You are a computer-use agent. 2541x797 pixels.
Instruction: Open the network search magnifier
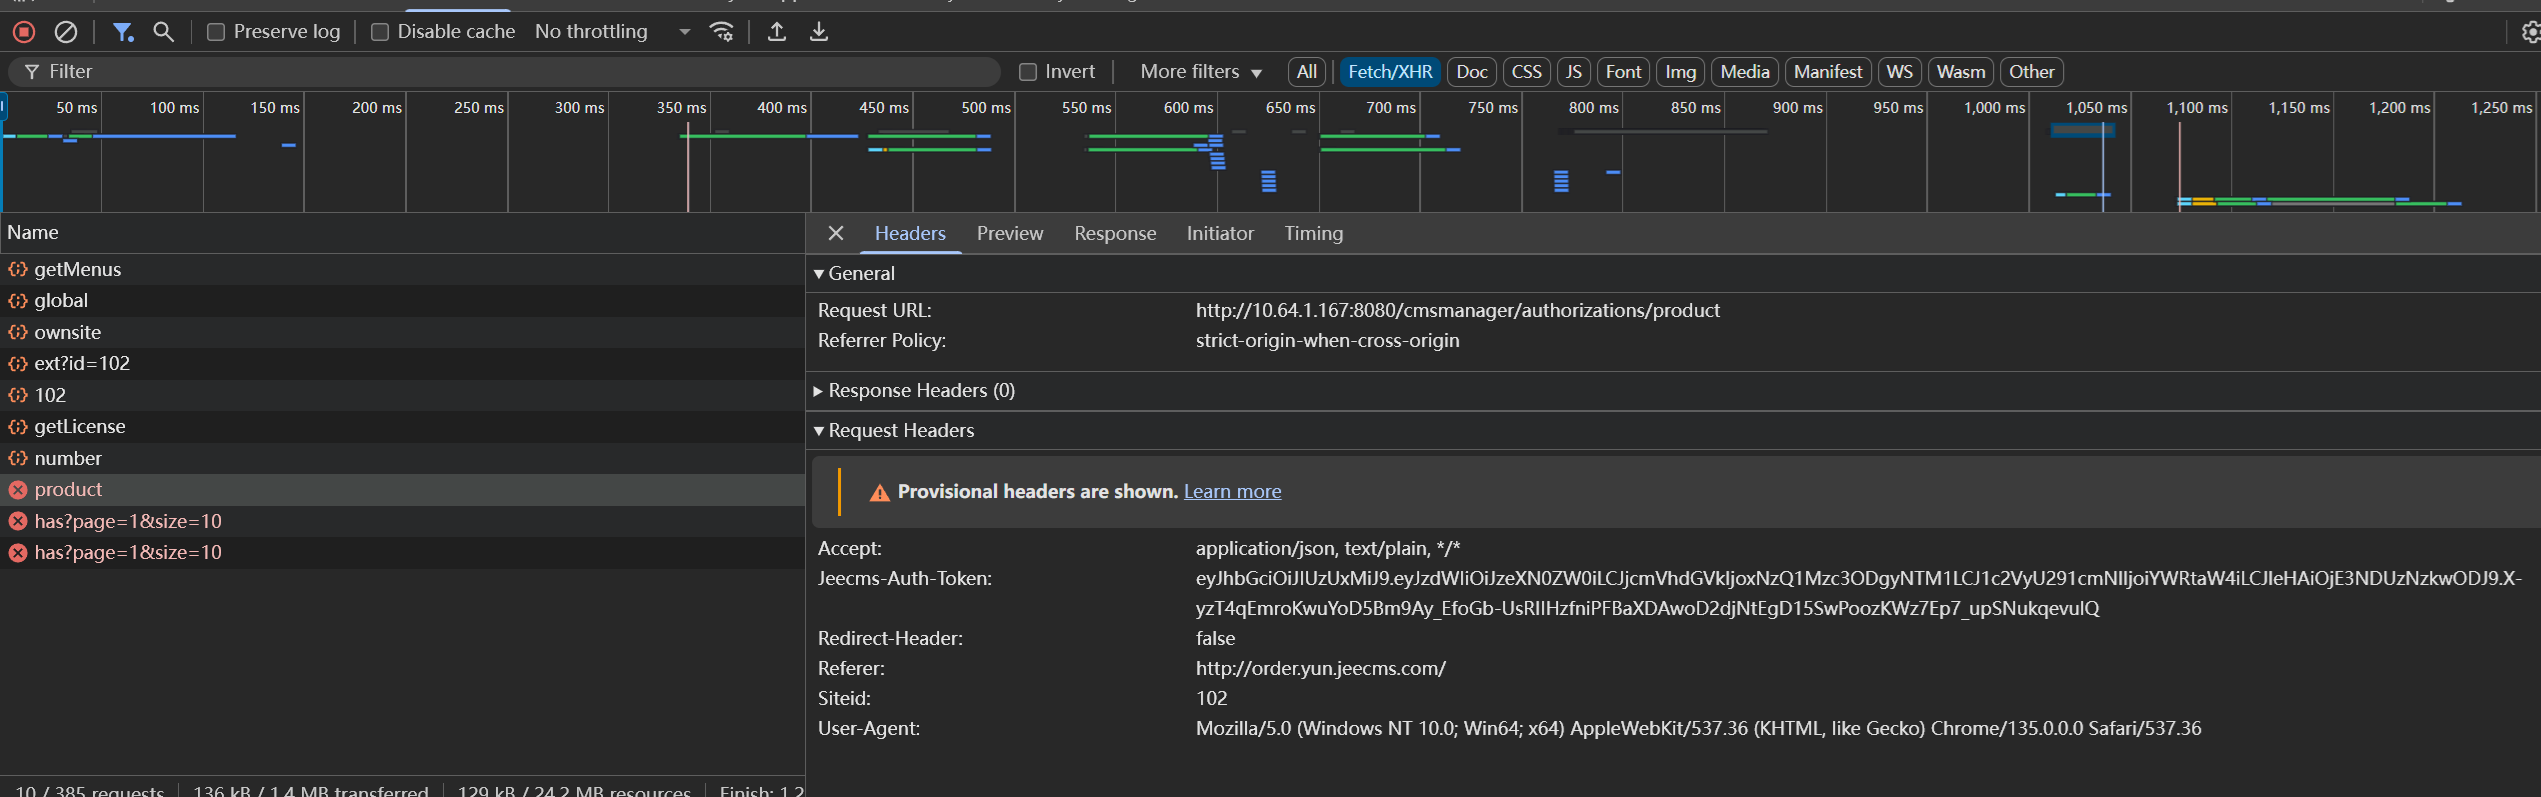(163, 32)
